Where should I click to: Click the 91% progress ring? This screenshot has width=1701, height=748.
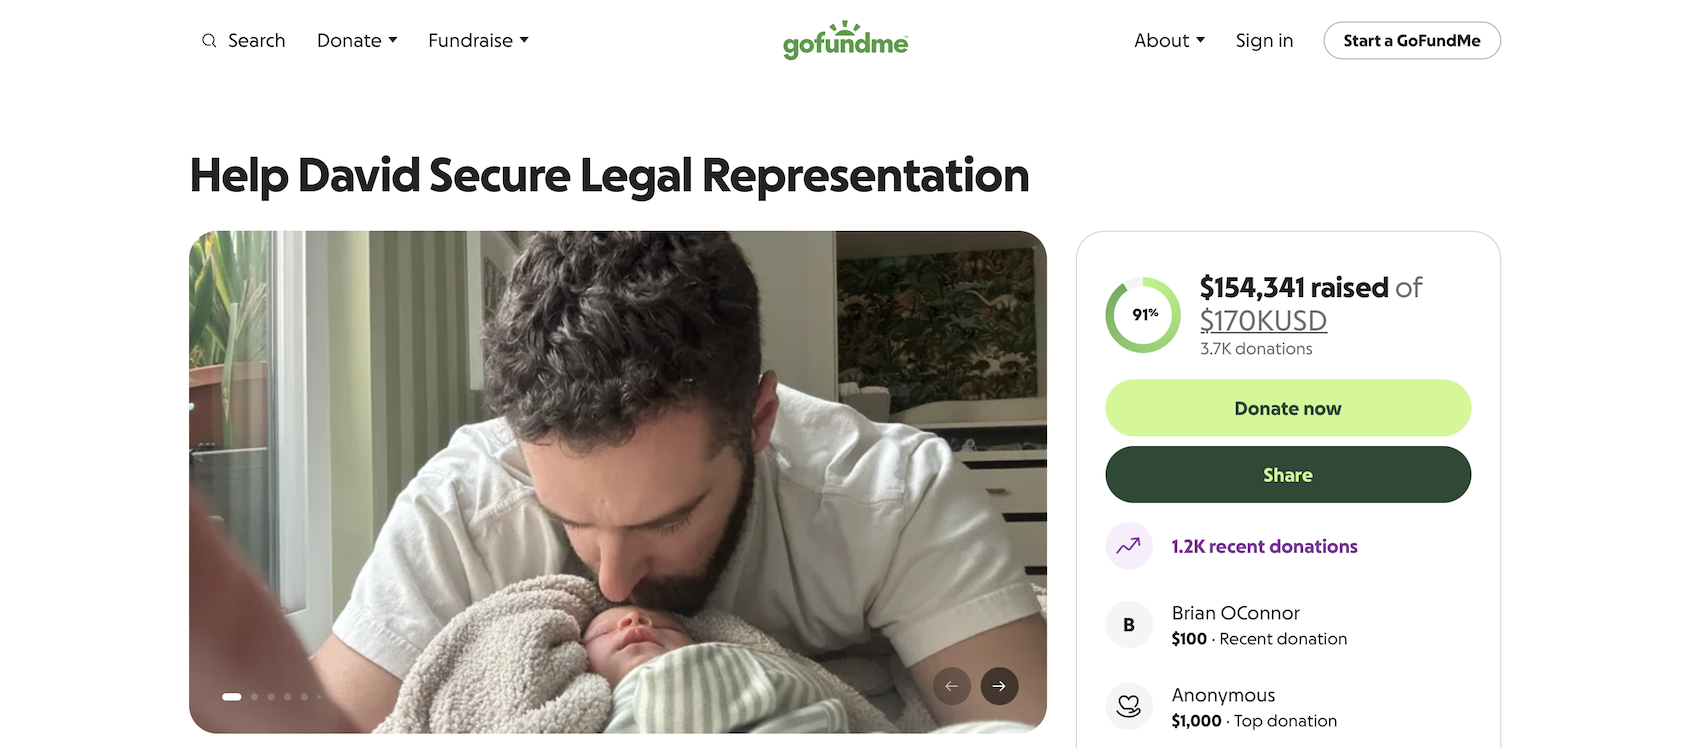(1143, 315)
